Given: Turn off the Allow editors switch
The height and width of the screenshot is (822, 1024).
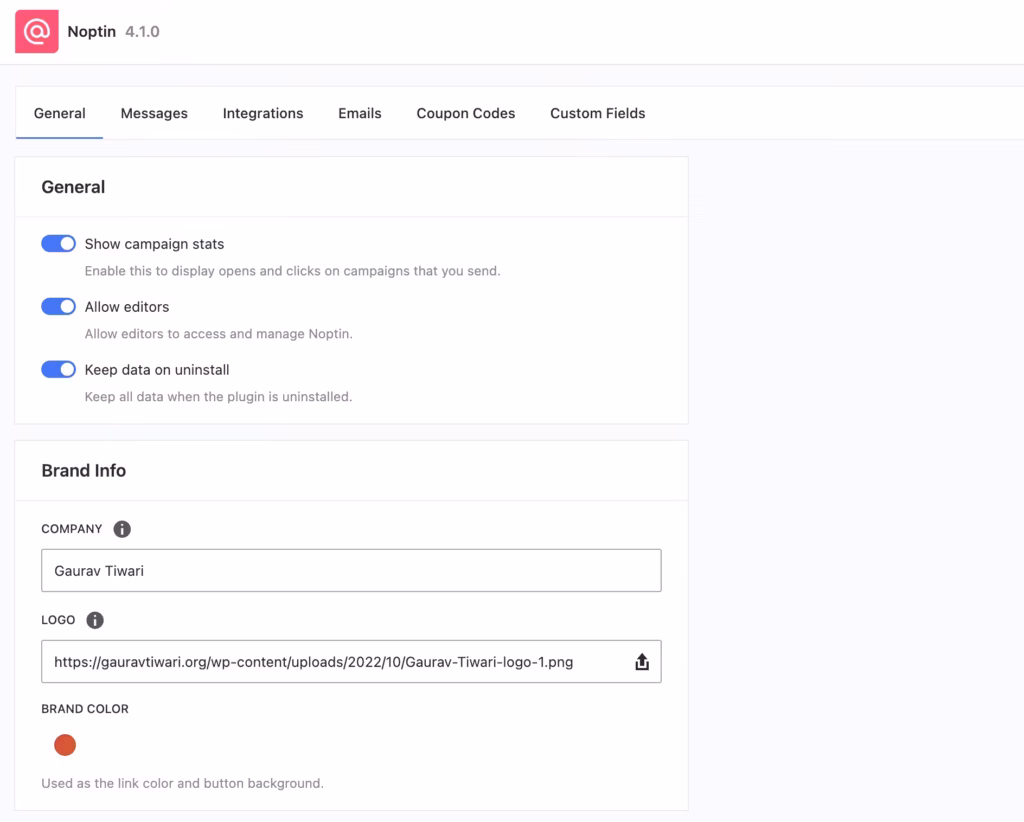Looking at the screenshot, I should point(58,306).
